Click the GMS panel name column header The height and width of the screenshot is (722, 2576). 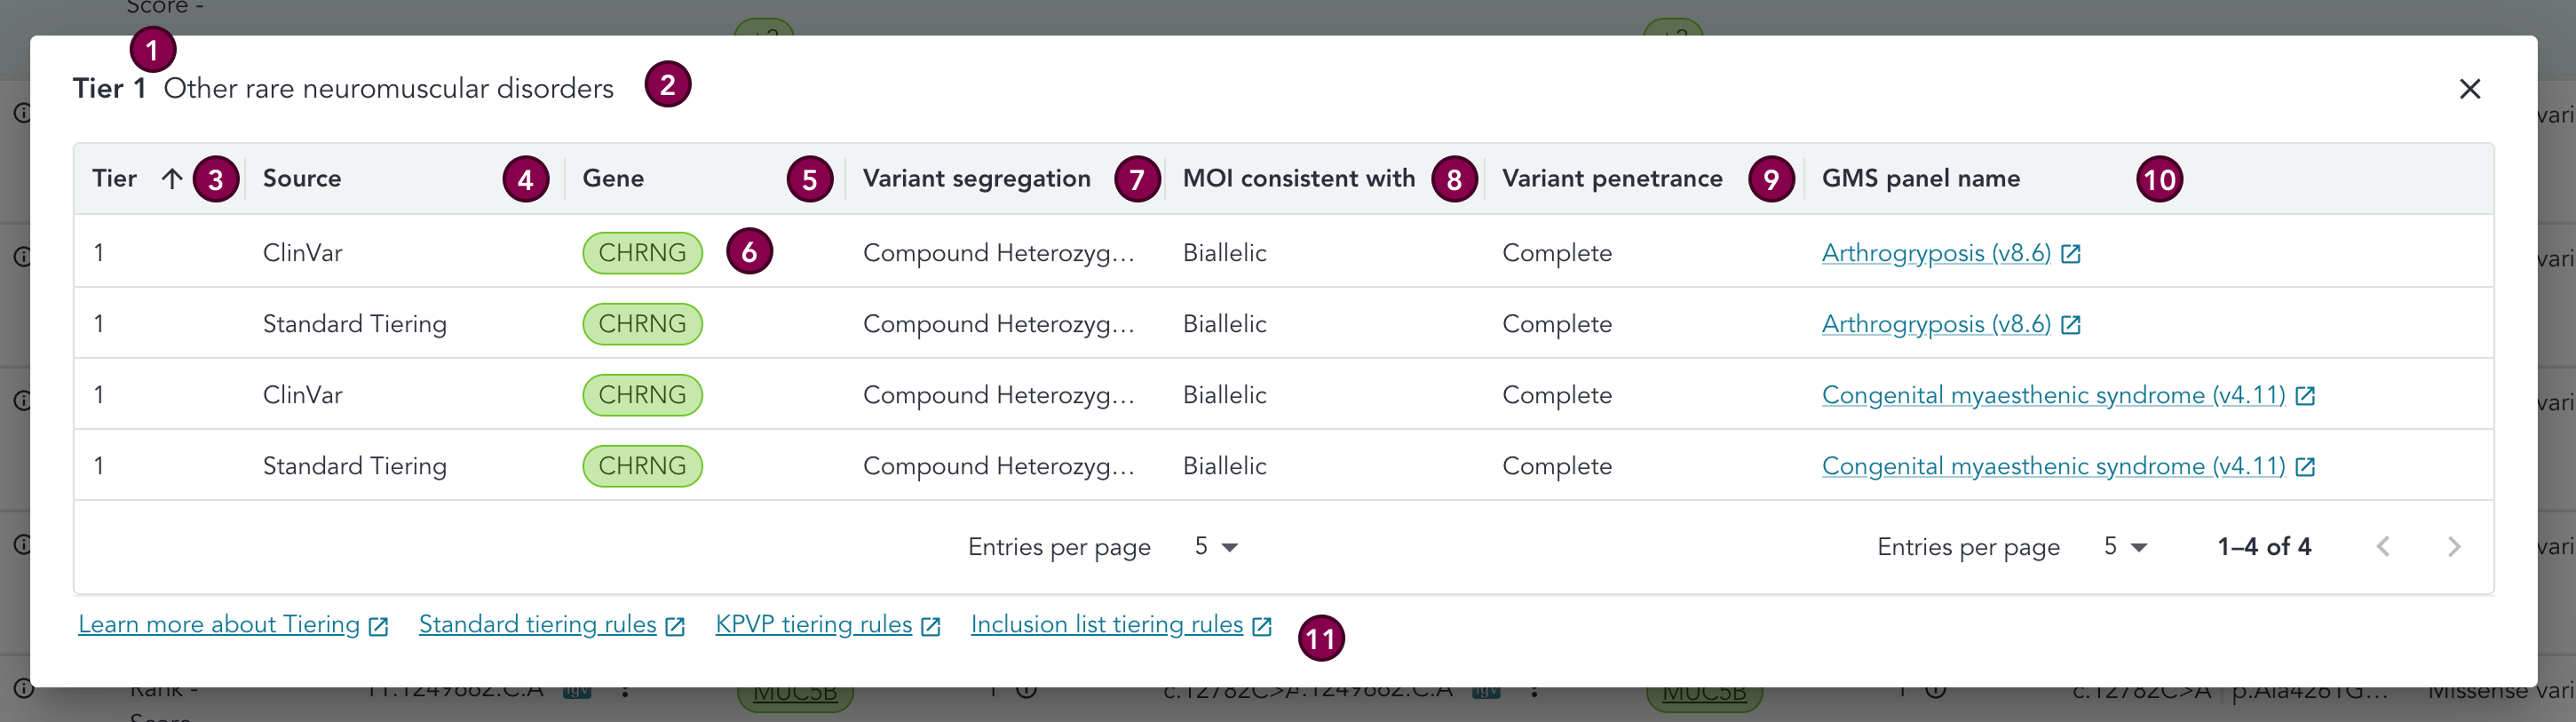[1920, 179]
